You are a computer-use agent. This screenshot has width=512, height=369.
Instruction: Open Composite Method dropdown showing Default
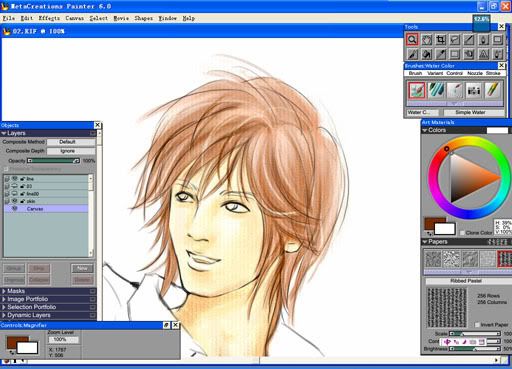click(x=71, y=142)
